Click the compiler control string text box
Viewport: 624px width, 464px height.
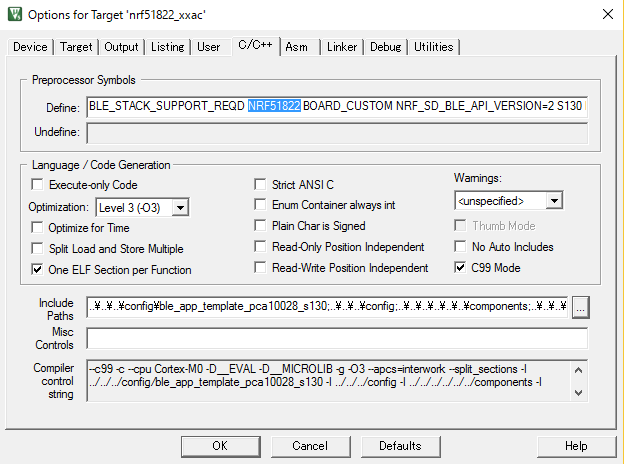pos(337,381)
